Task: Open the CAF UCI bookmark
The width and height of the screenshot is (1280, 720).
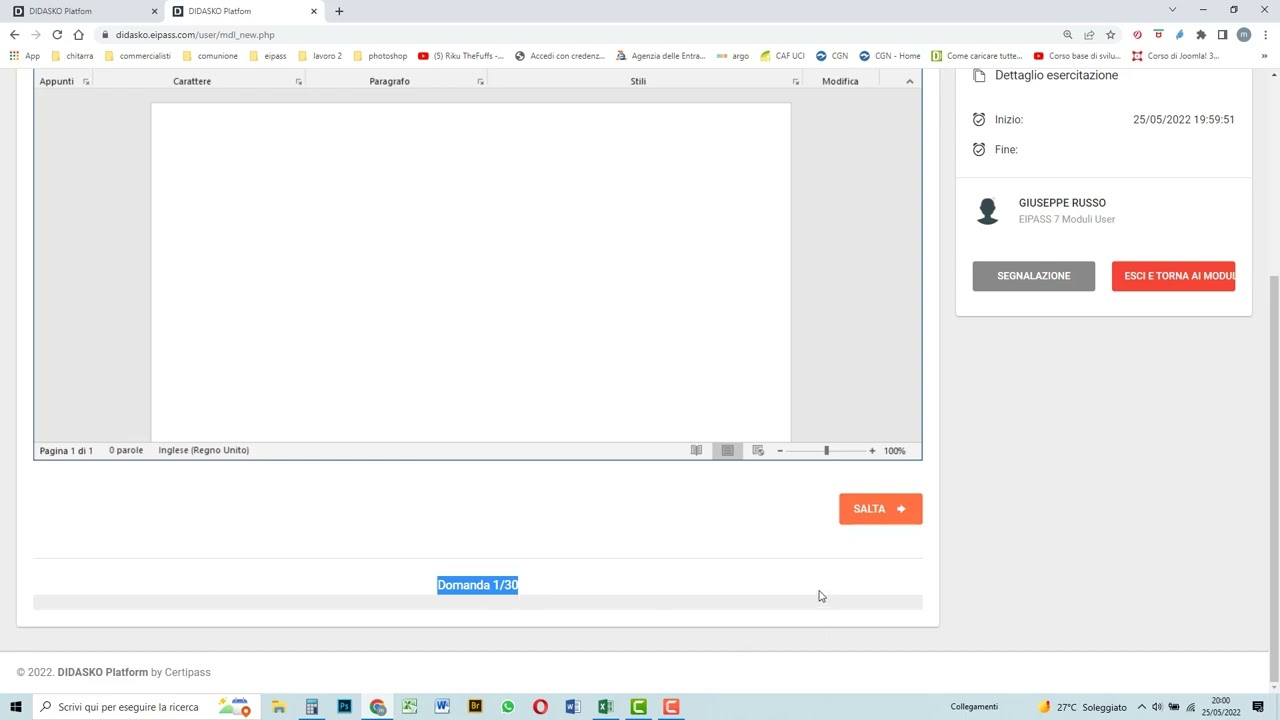Action: [782, 56]
